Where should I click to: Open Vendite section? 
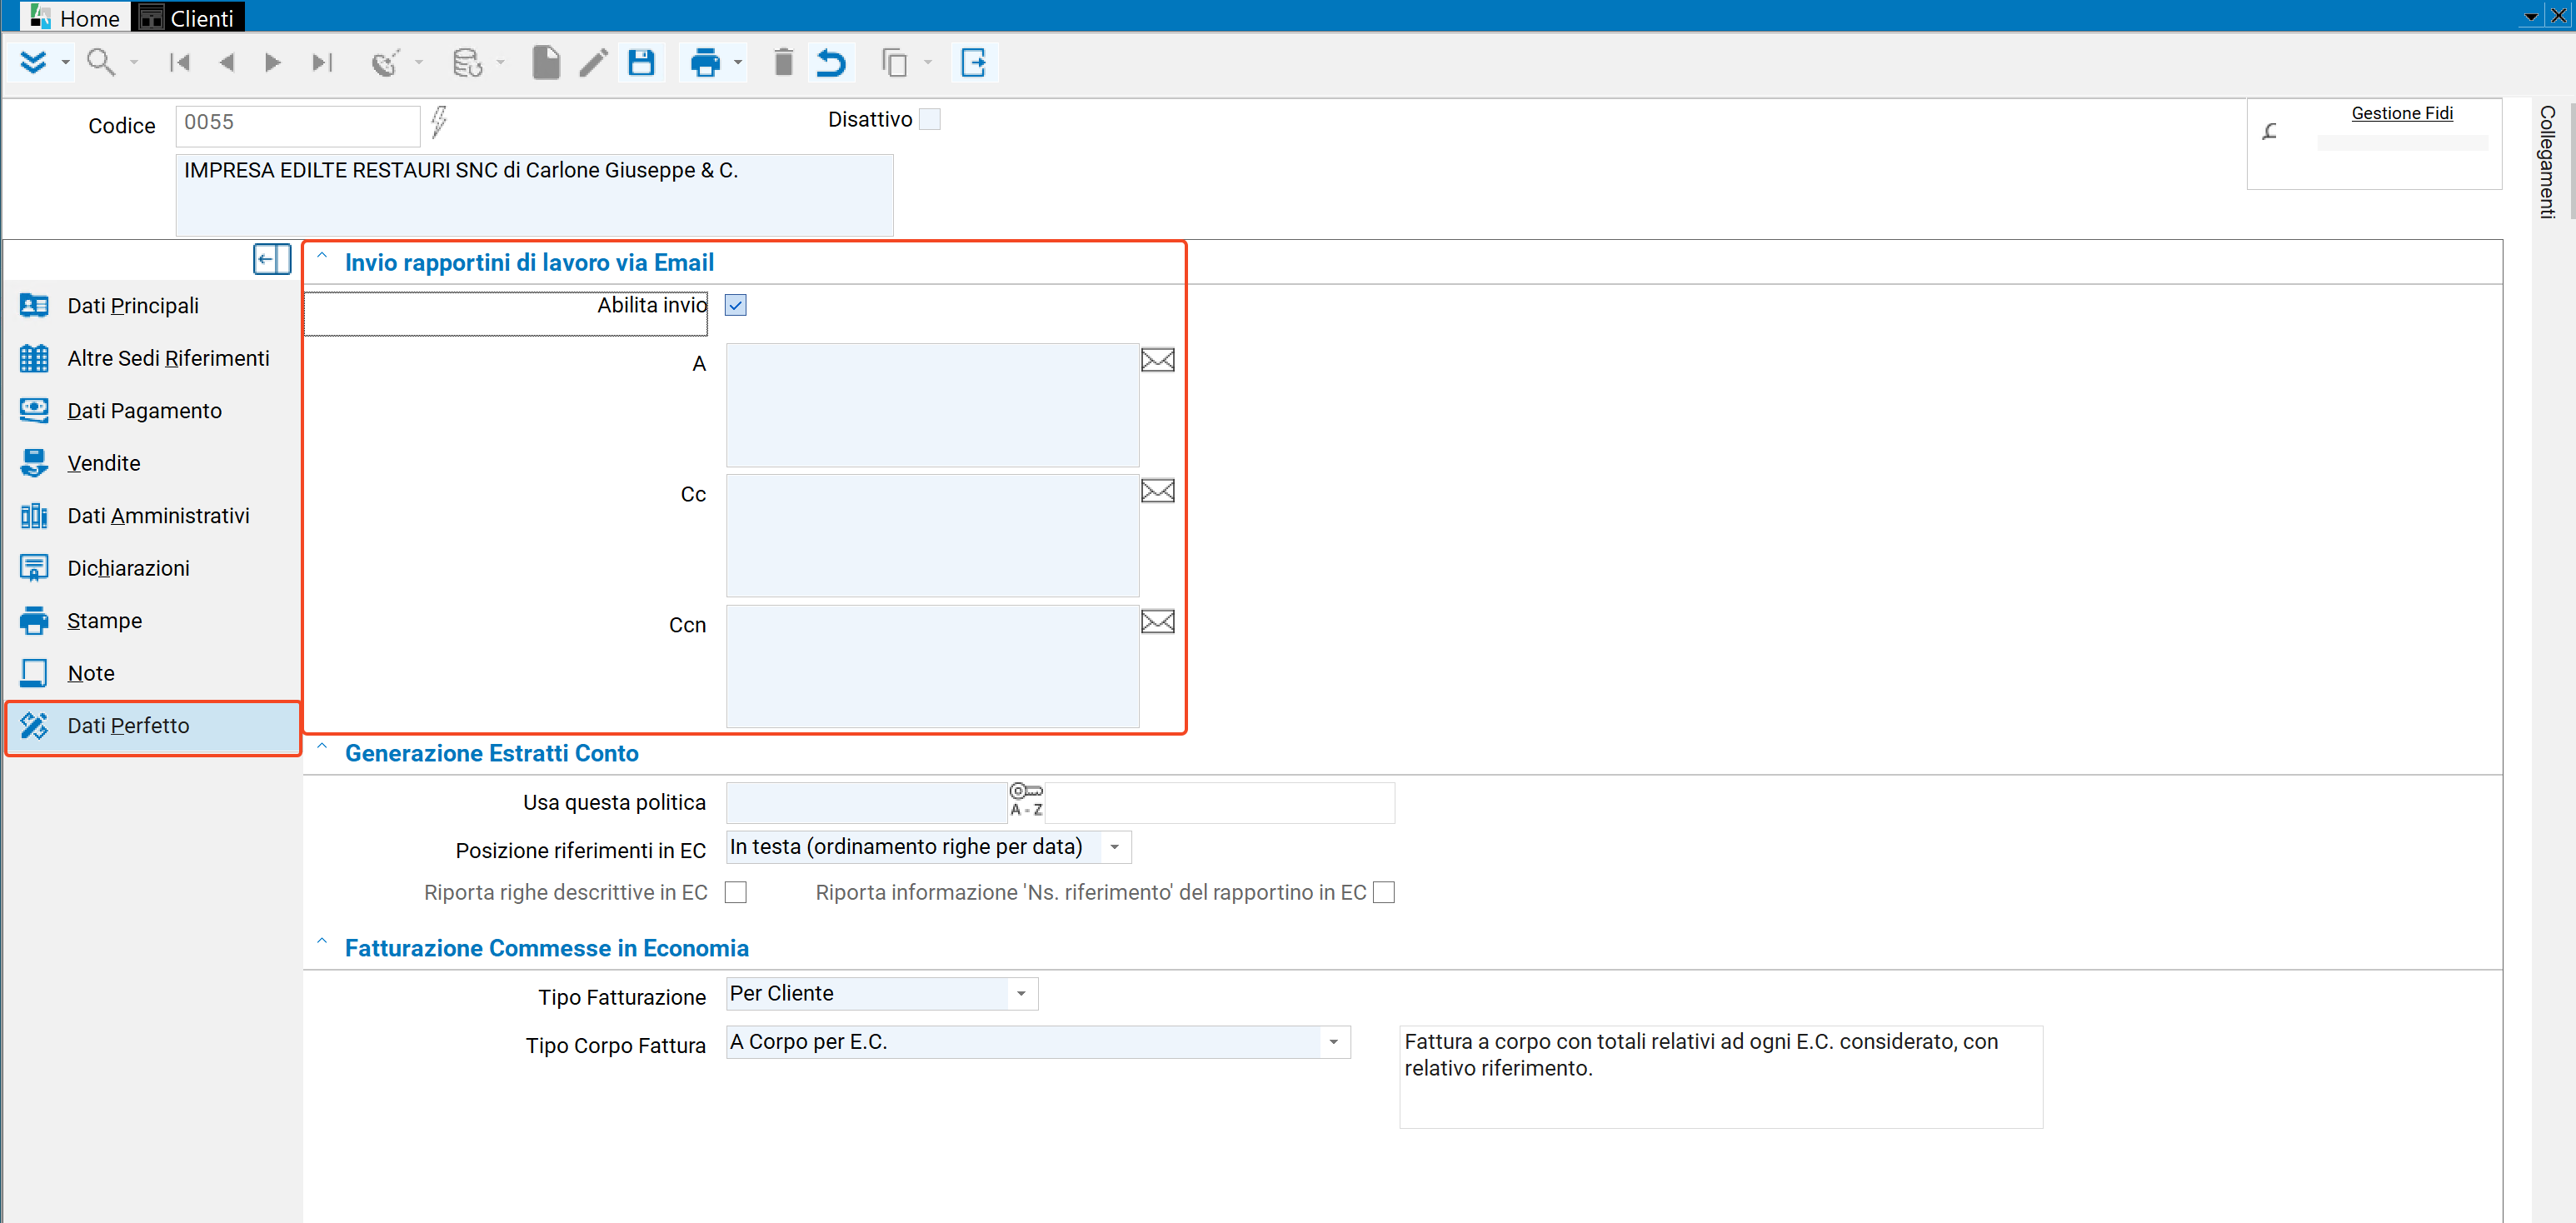tap(152, 463)
